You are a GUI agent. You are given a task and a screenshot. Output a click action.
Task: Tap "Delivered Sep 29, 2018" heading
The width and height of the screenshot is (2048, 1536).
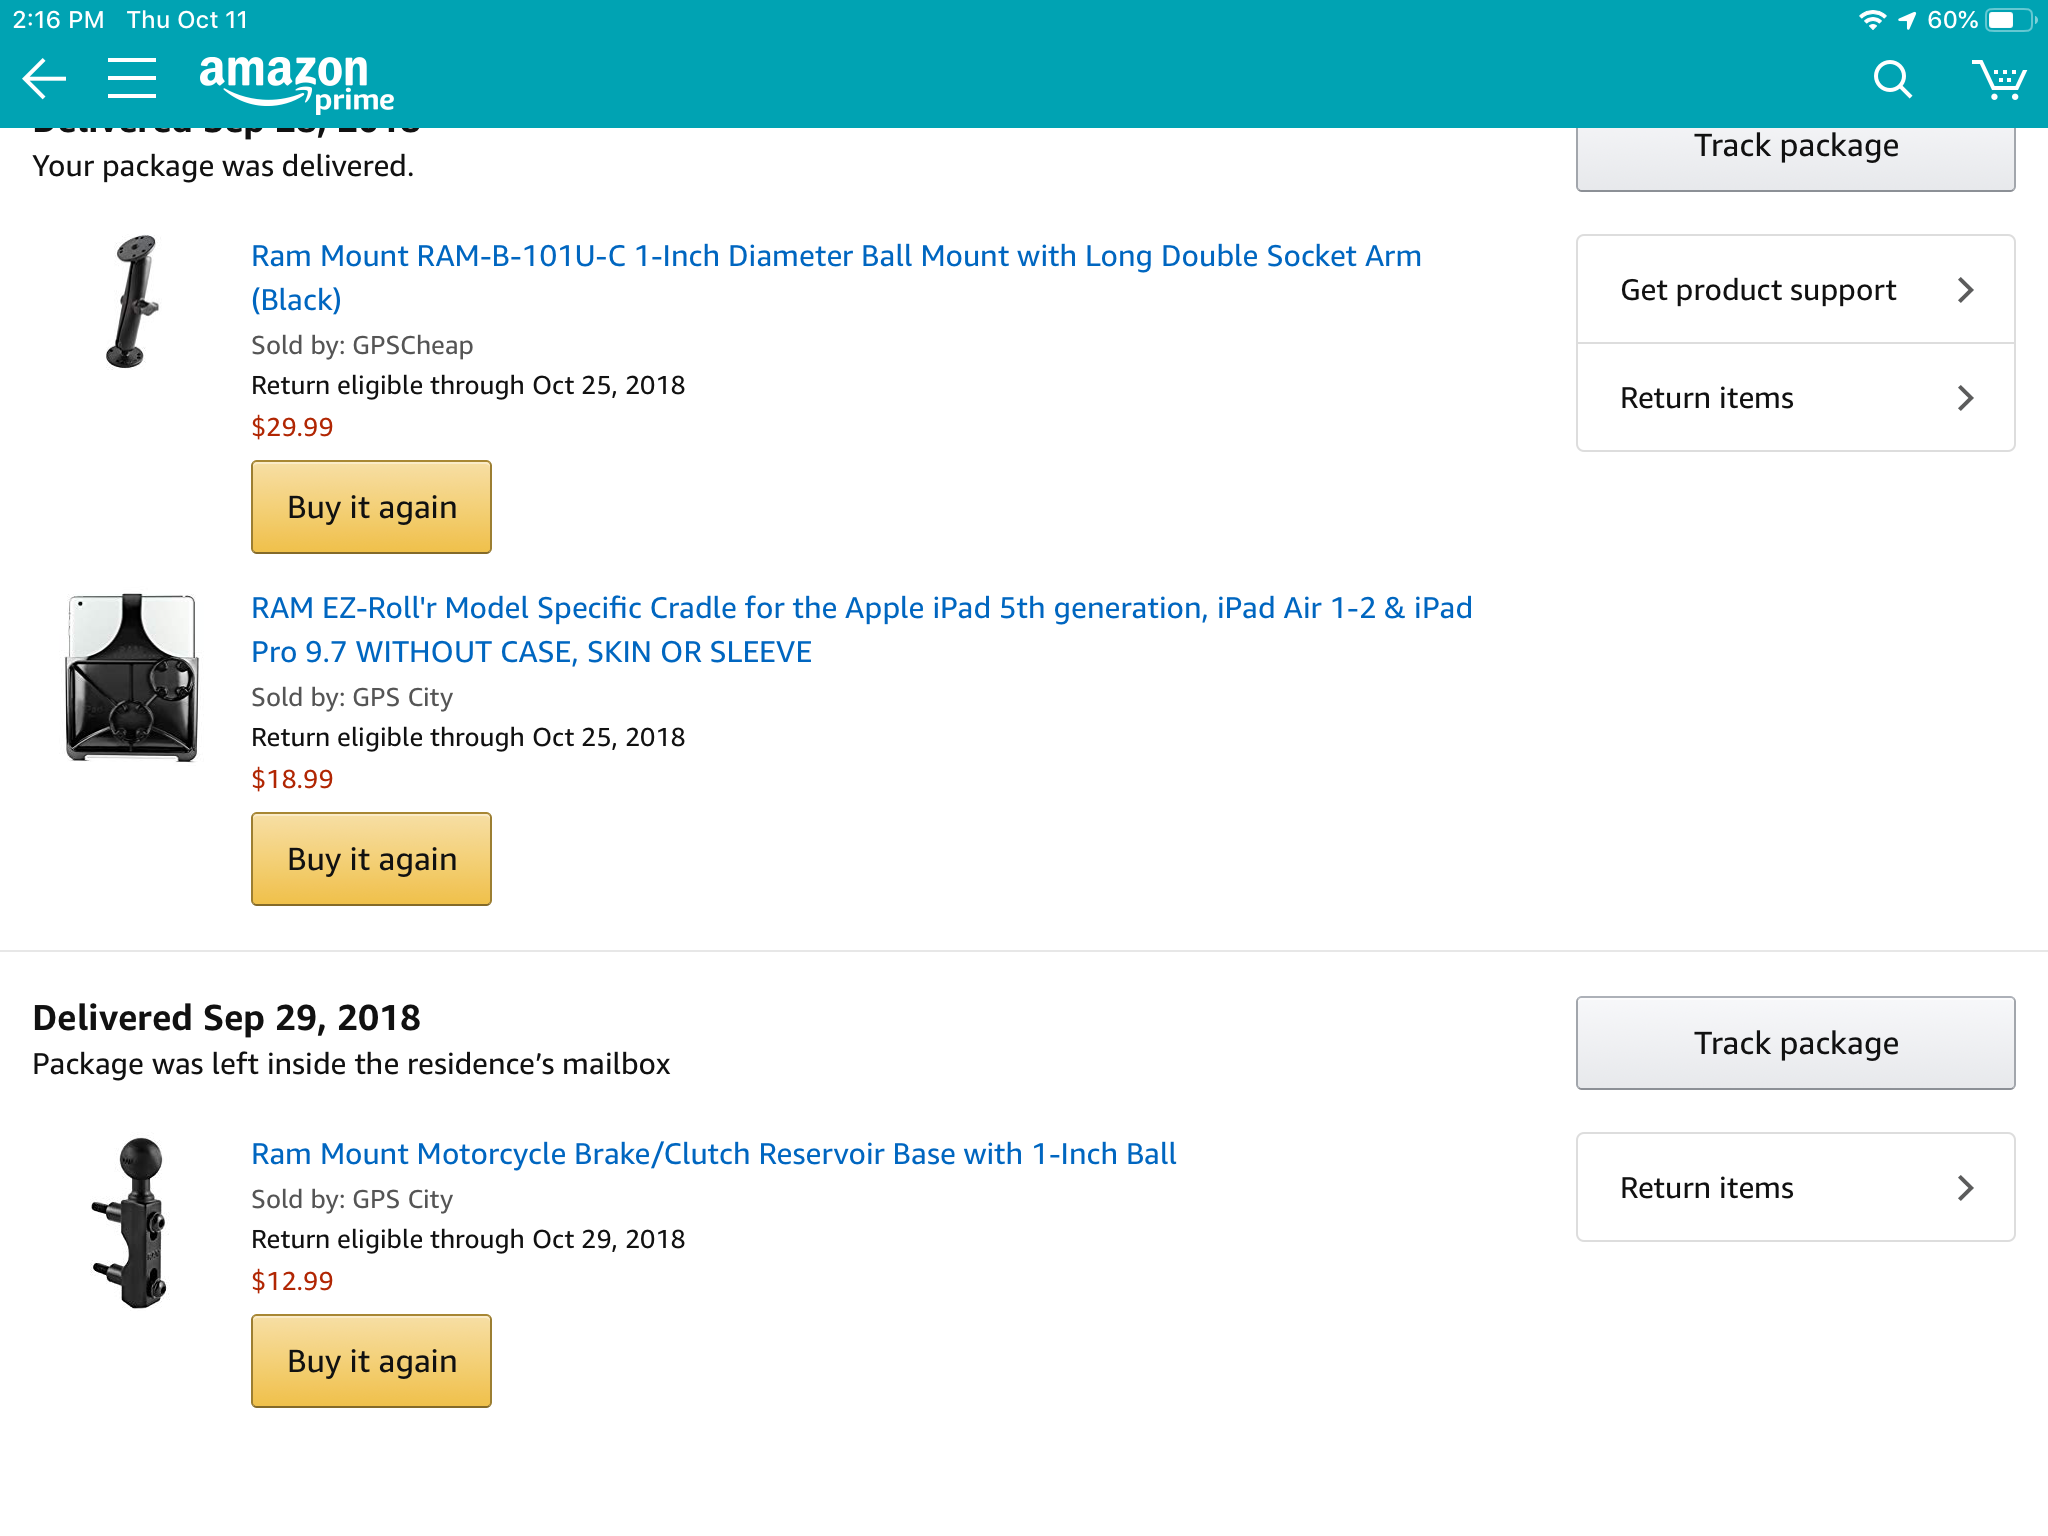tap(226, 1018)
